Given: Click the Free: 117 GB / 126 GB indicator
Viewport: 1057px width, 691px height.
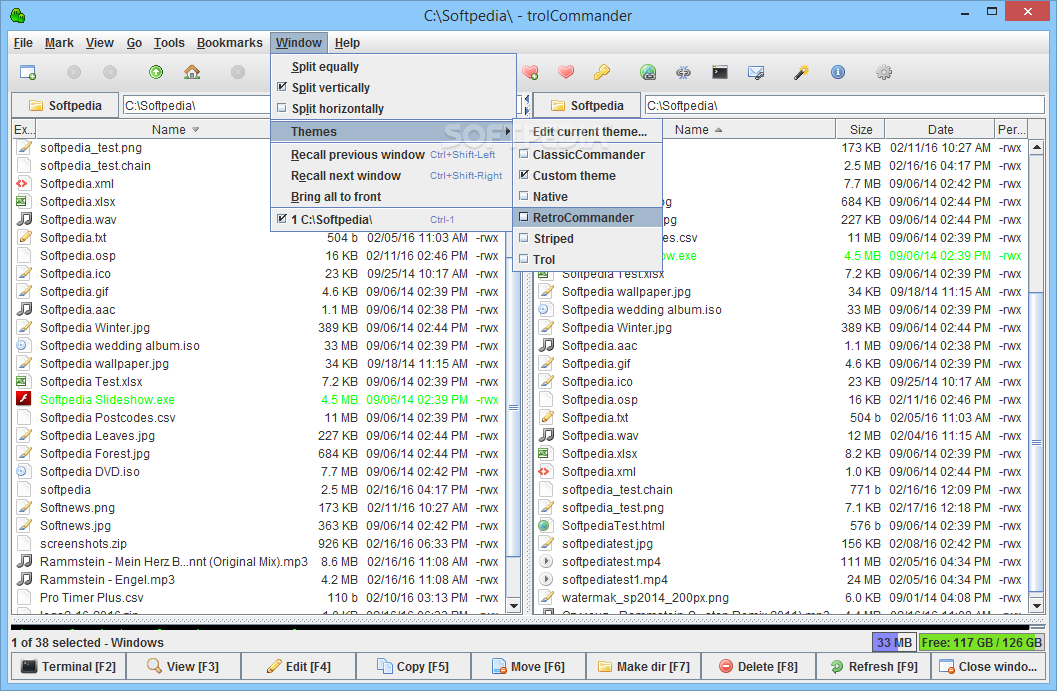Looking at the screenshot, I should [981, 642].
